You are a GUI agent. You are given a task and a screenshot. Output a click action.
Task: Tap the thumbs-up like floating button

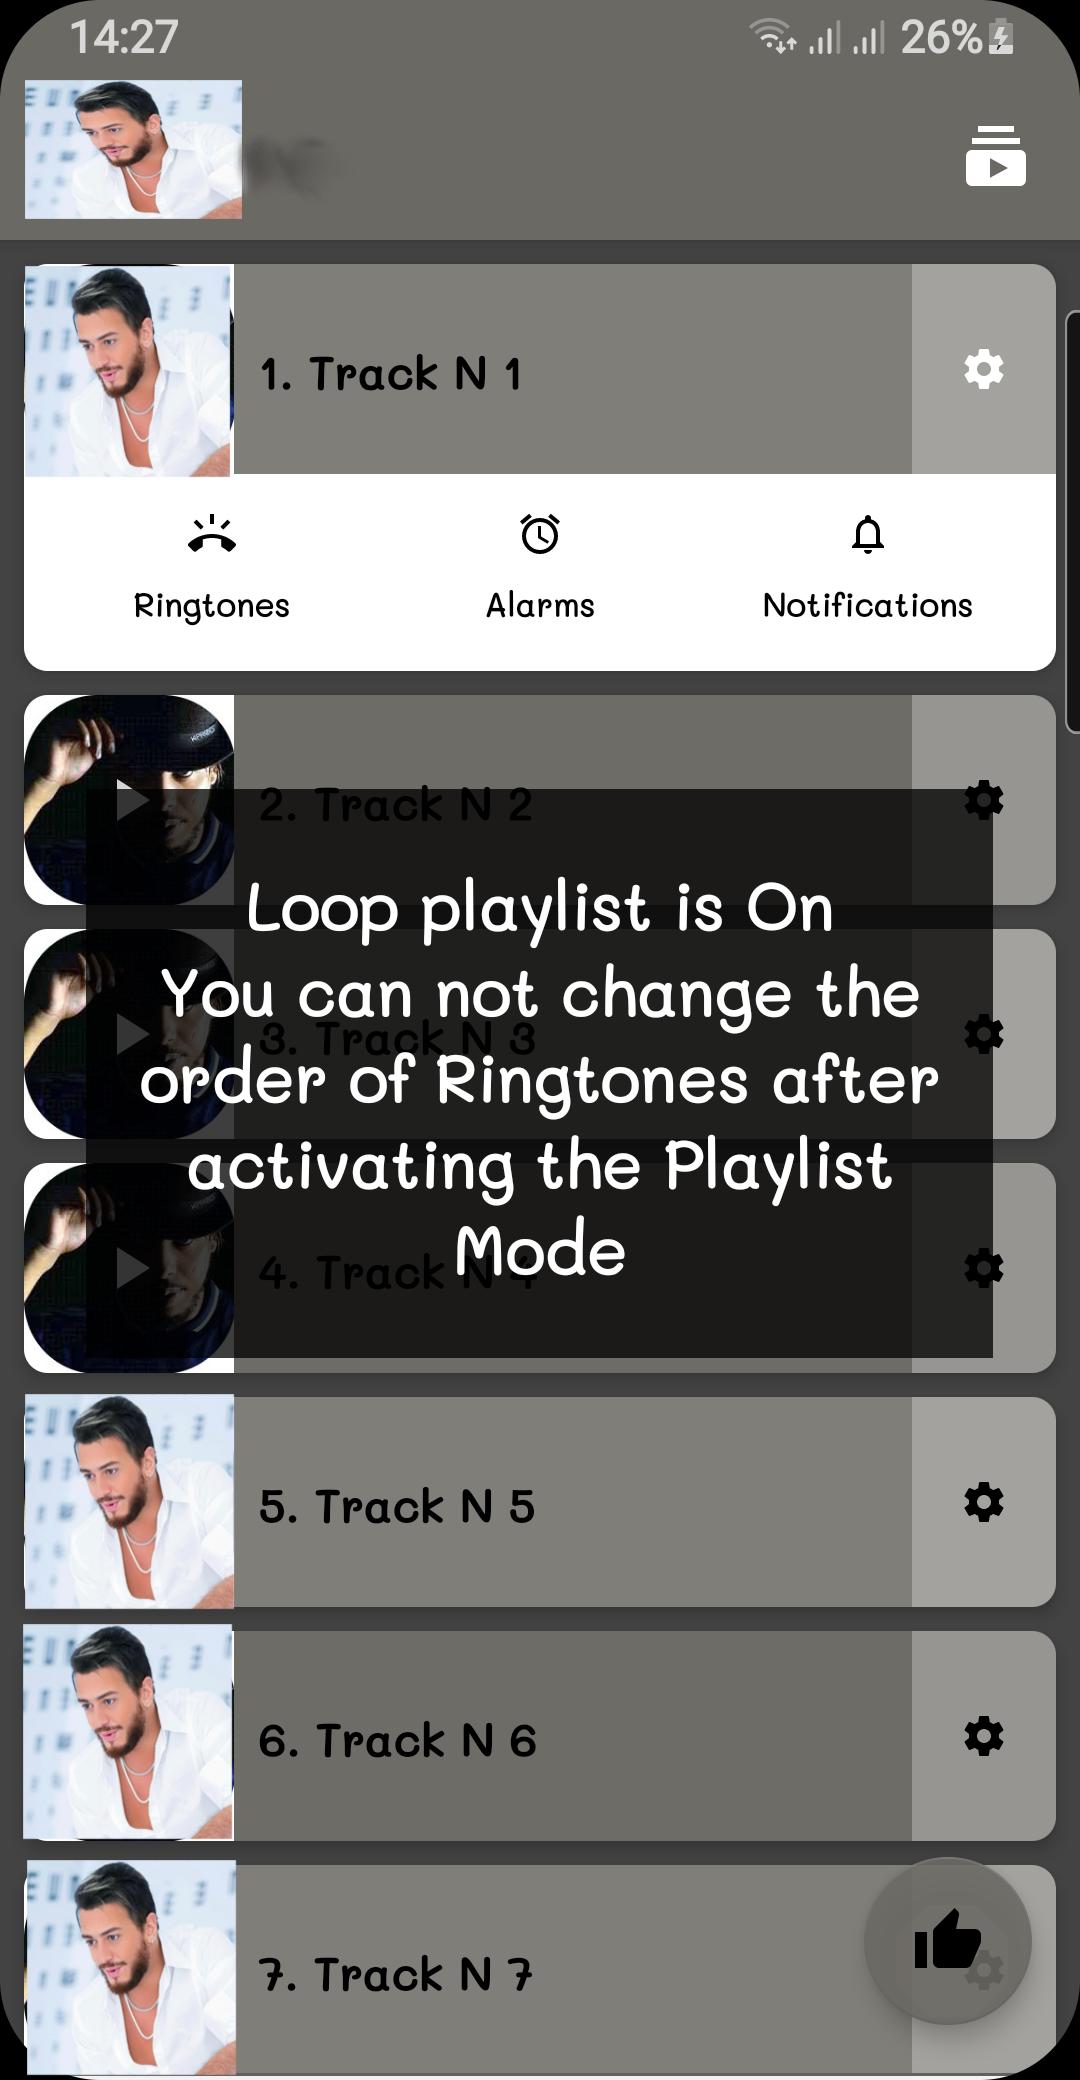pos(947,1940)
